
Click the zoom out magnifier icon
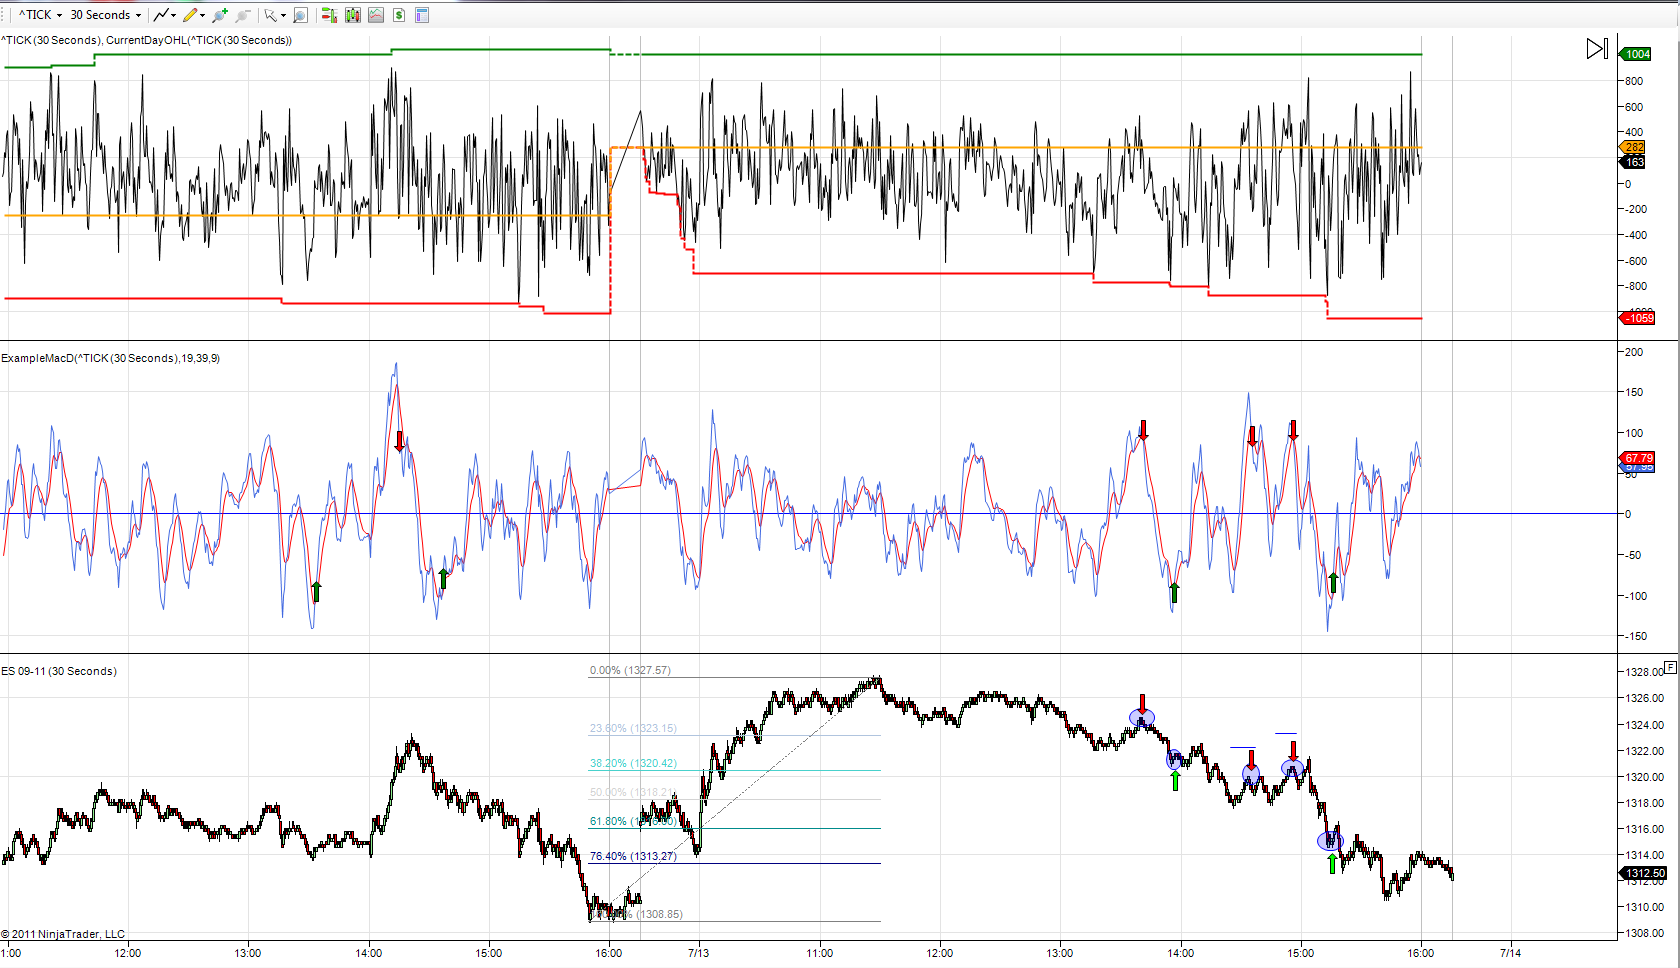243,15
